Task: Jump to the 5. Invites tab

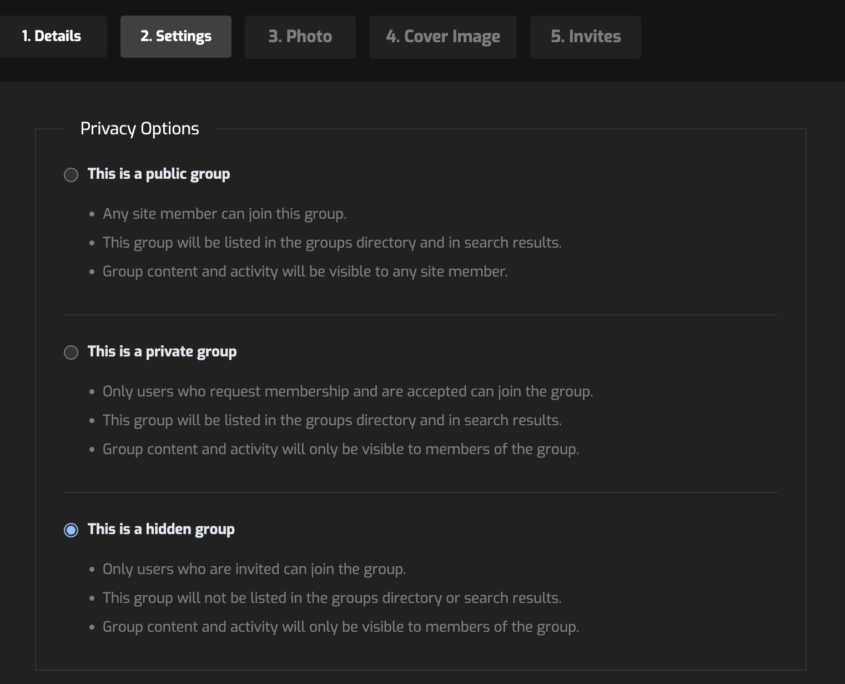Action: 585,36
